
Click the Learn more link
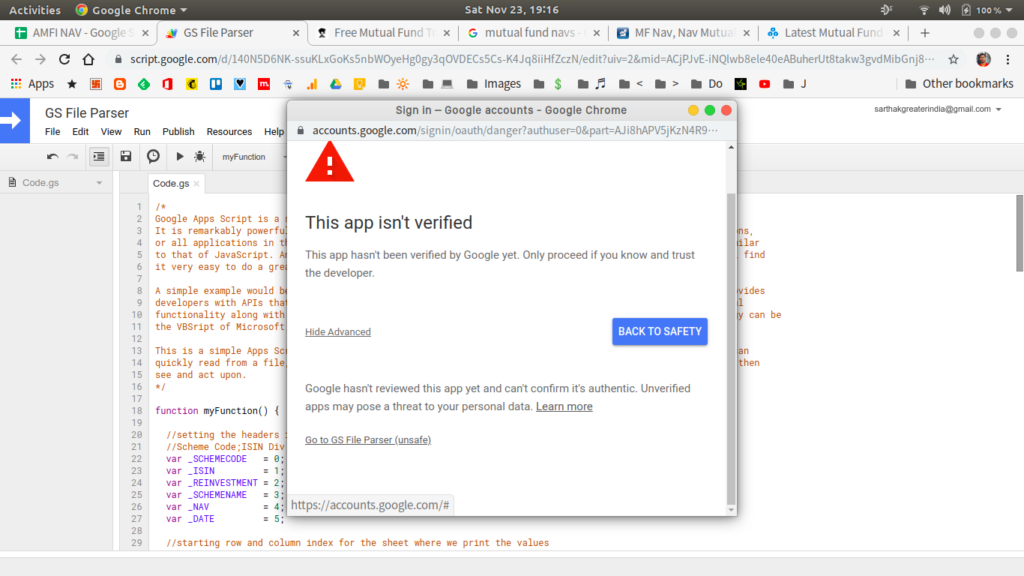click(x=564, y=406)
